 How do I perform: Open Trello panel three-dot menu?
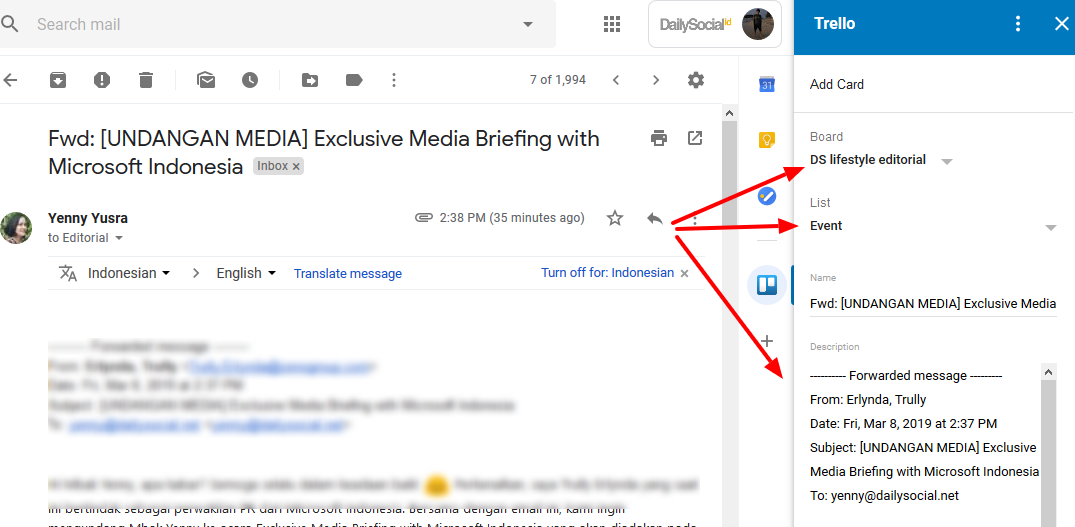[1018, 24]
